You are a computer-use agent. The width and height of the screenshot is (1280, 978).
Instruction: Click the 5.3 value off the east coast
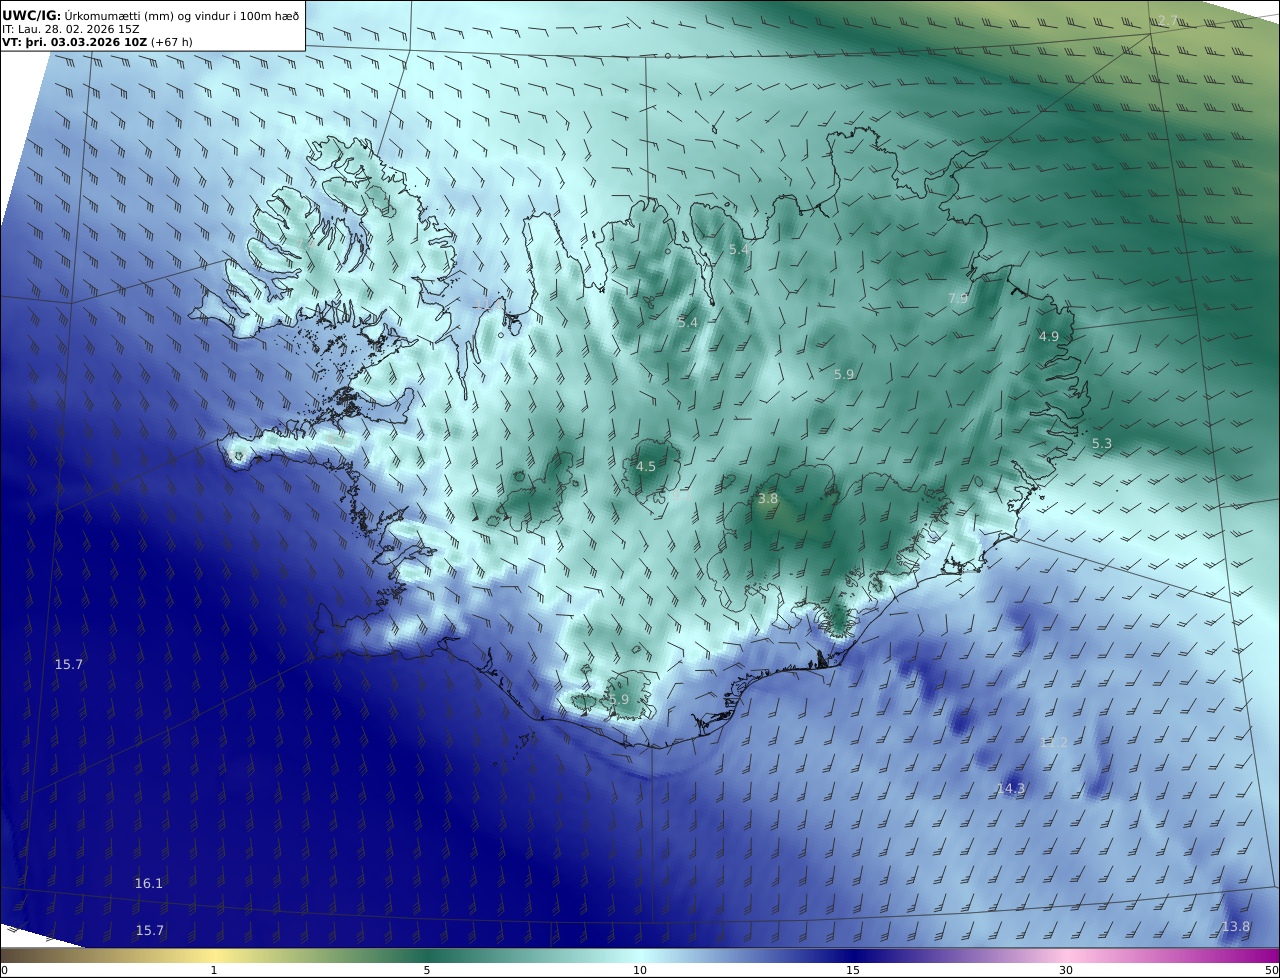coord(1101,443)
